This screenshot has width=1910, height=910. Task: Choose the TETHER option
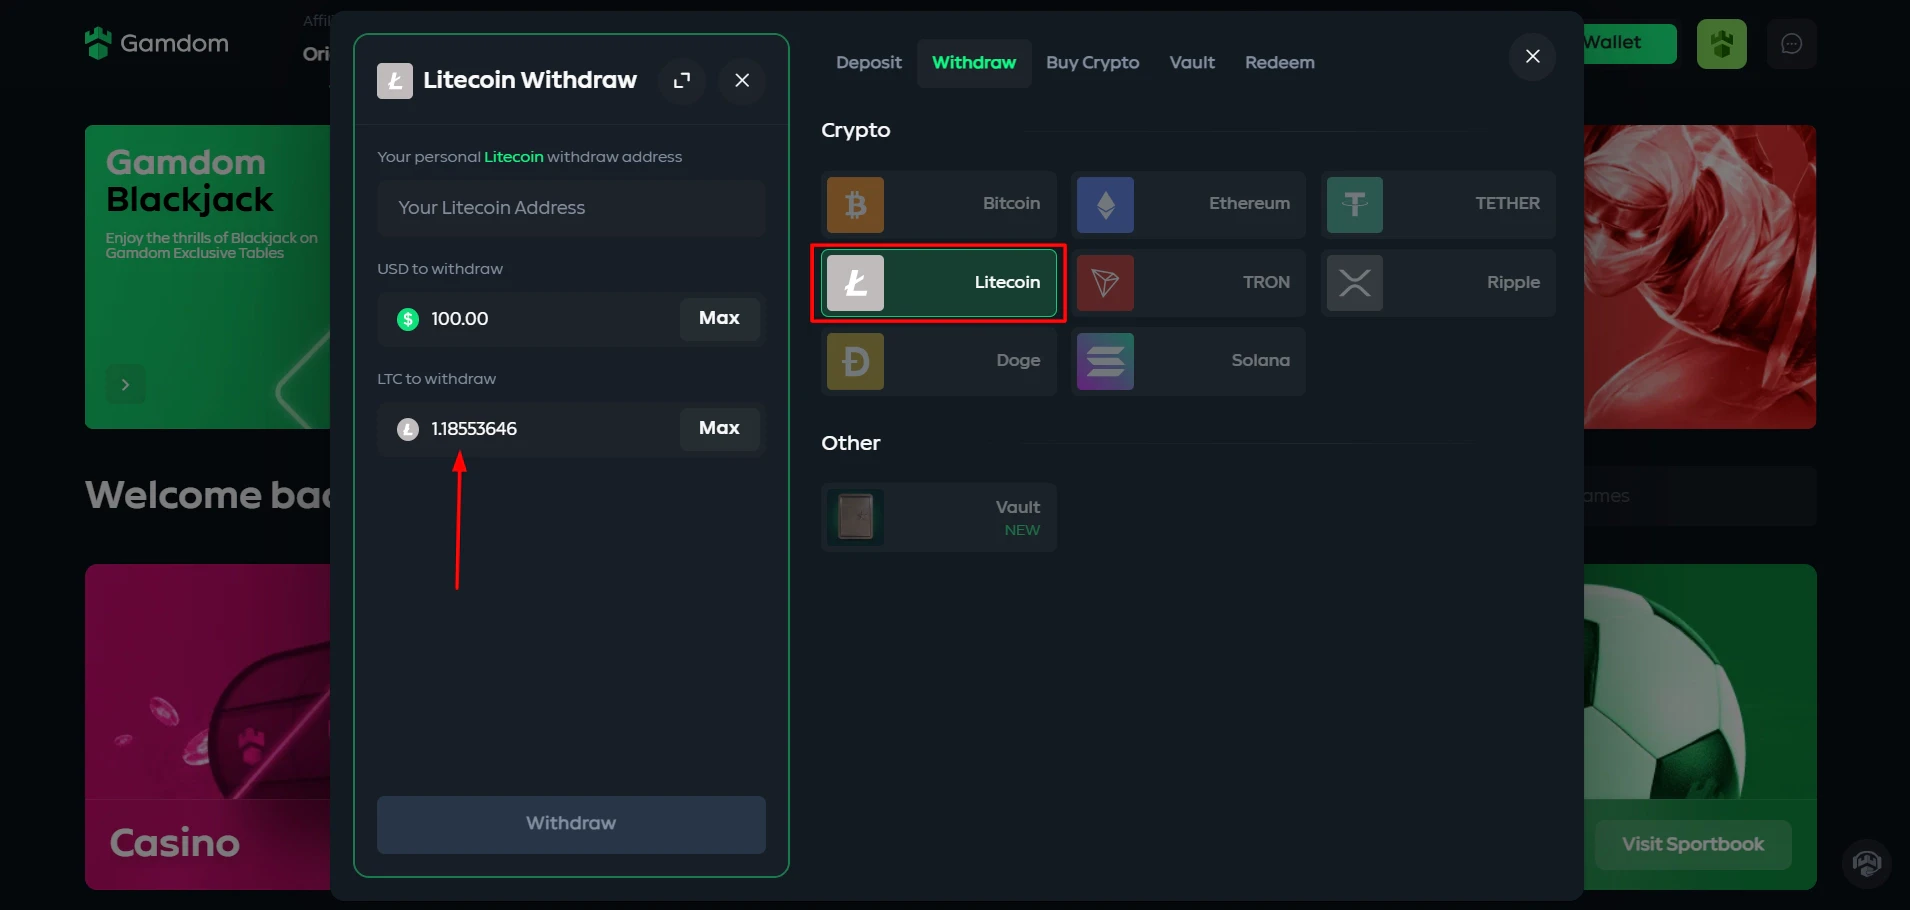(x=1438, y=205)
